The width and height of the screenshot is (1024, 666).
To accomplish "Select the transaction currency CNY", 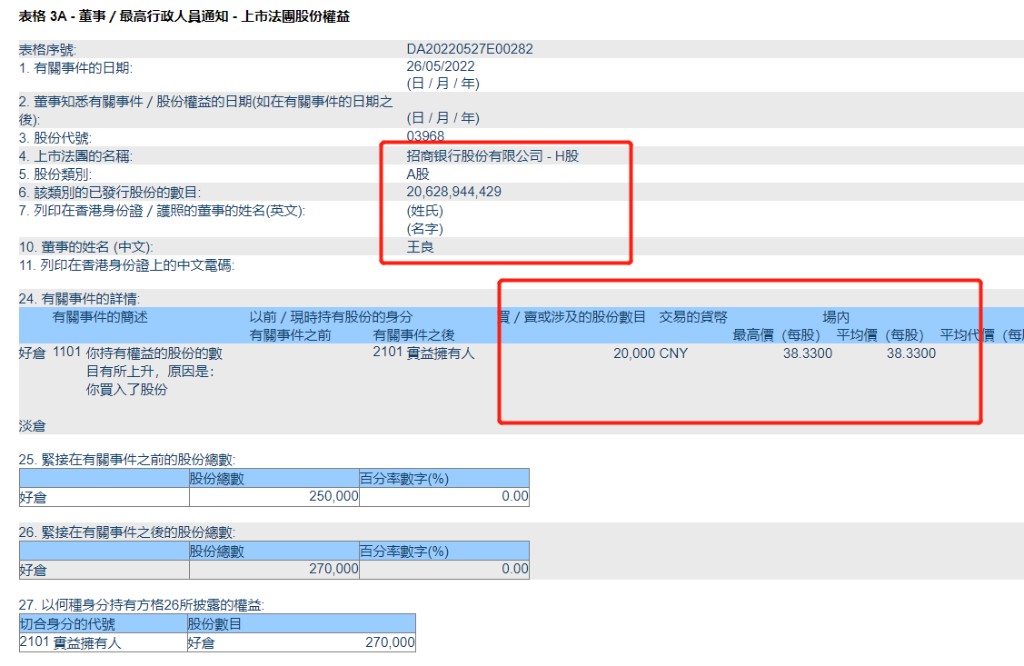I will [x=674, y=353].
